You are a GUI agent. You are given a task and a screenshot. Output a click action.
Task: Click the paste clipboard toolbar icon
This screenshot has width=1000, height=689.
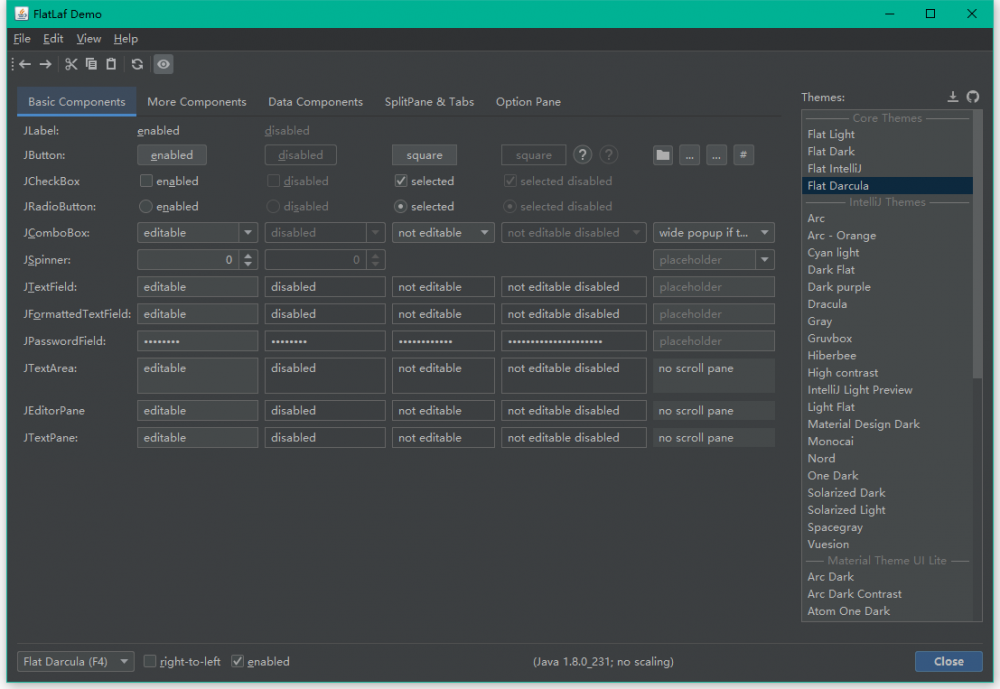tap(111, 64)
